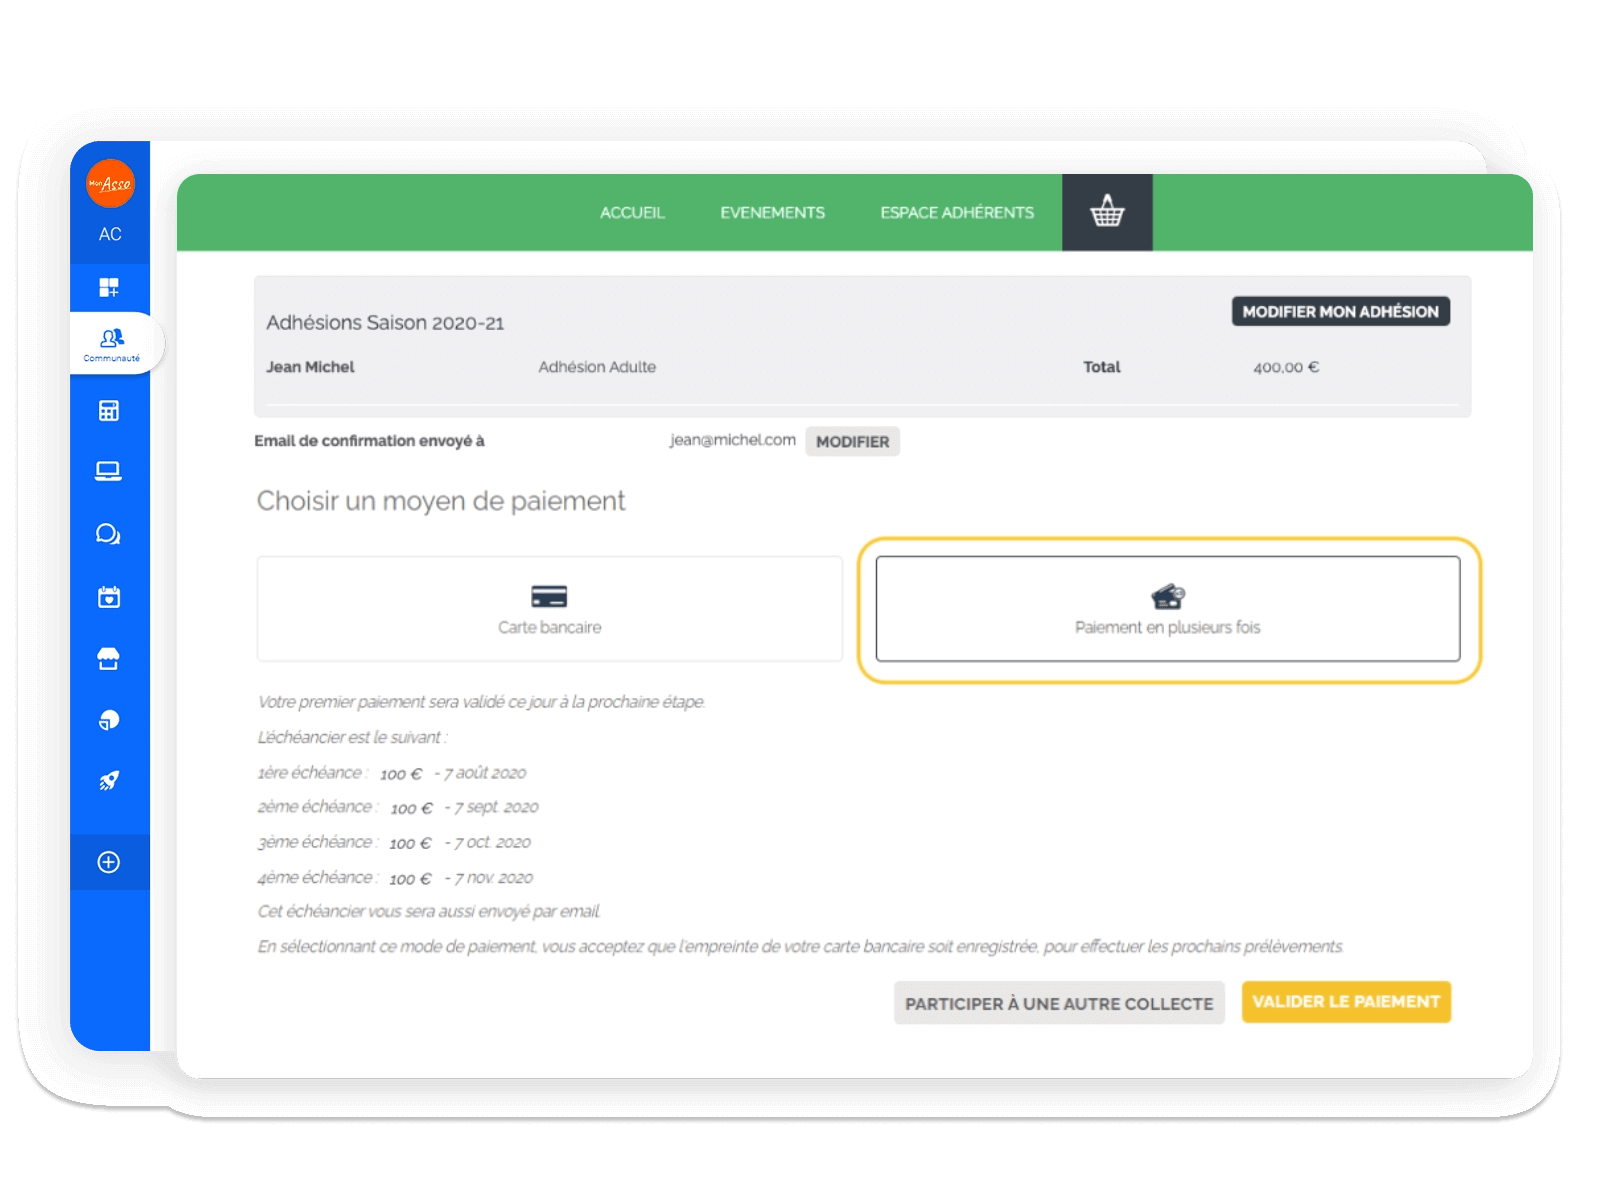Open the Communauté panel in the sidebar
Screen dimensions: 1608x1203
click(110, 342)
